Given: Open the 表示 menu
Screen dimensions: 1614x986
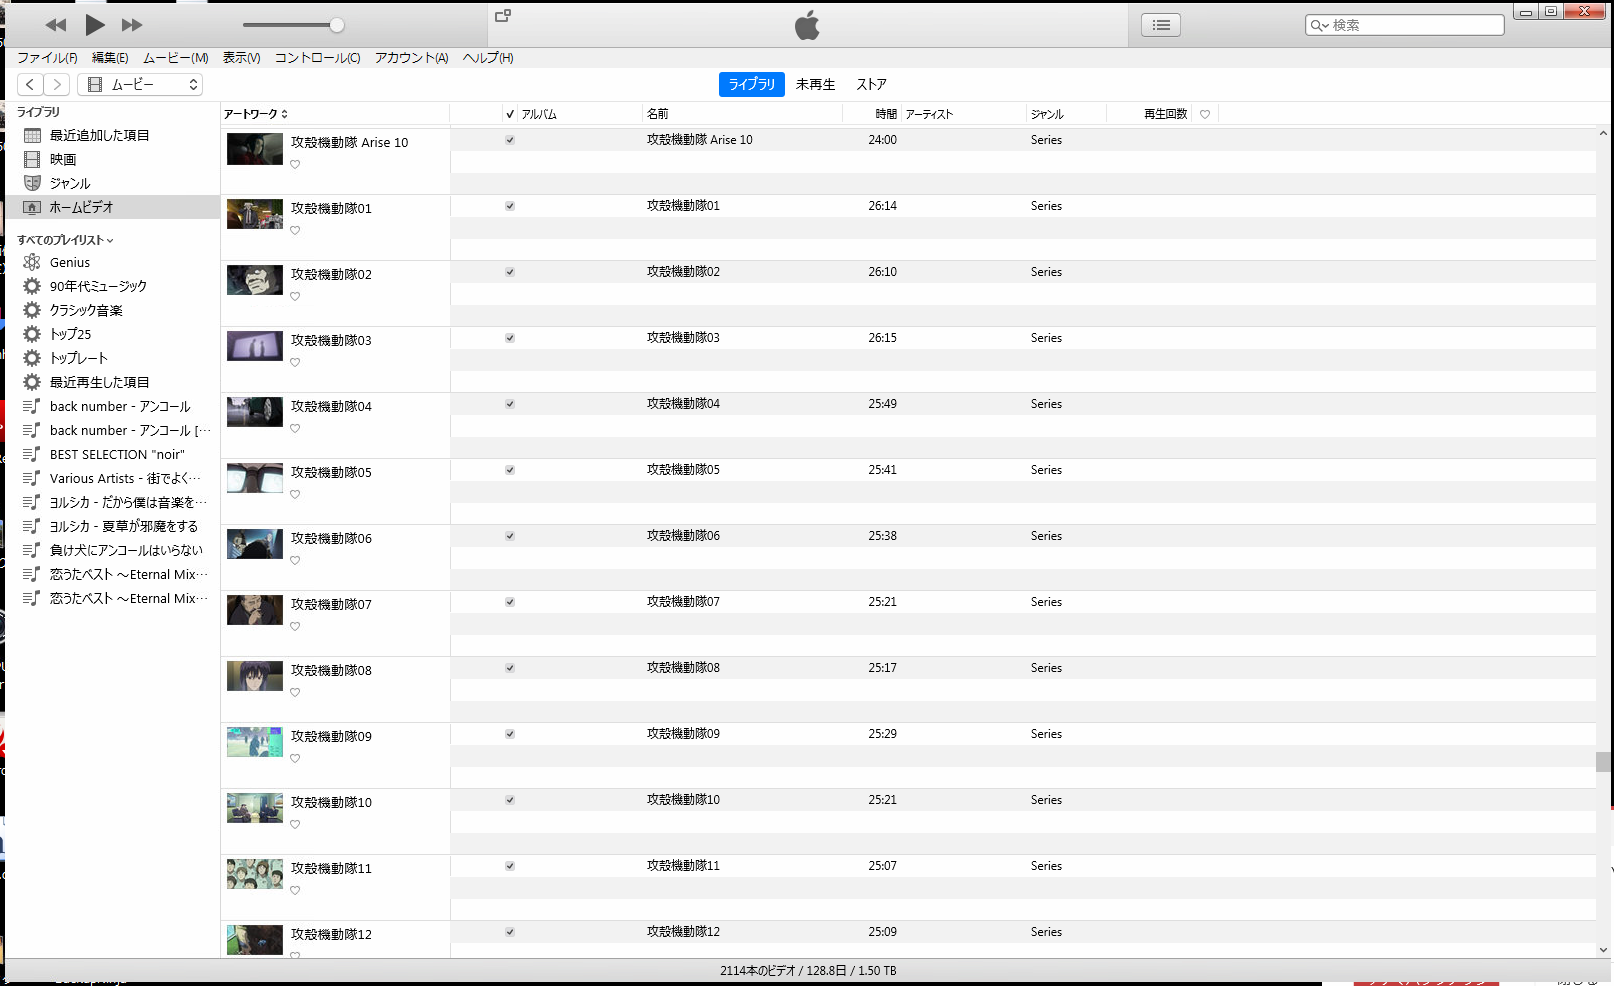Looking at the screenshot, I should (x=241, y=58).
